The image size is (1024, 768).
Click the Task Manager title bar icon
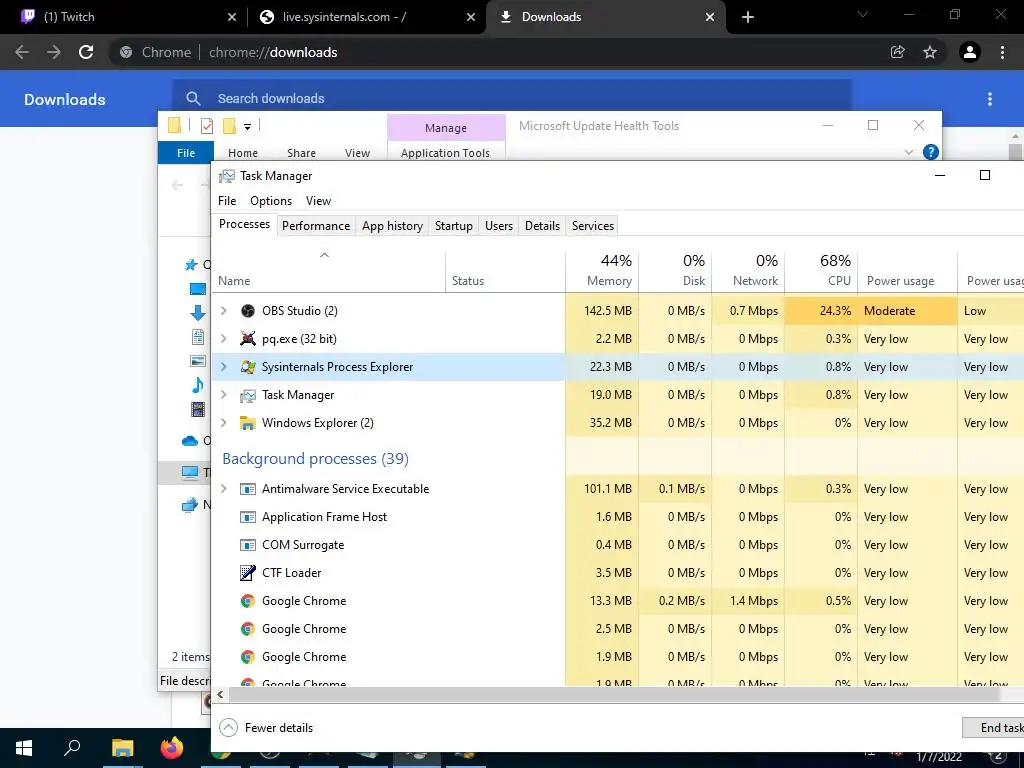[x=227, y=176]
